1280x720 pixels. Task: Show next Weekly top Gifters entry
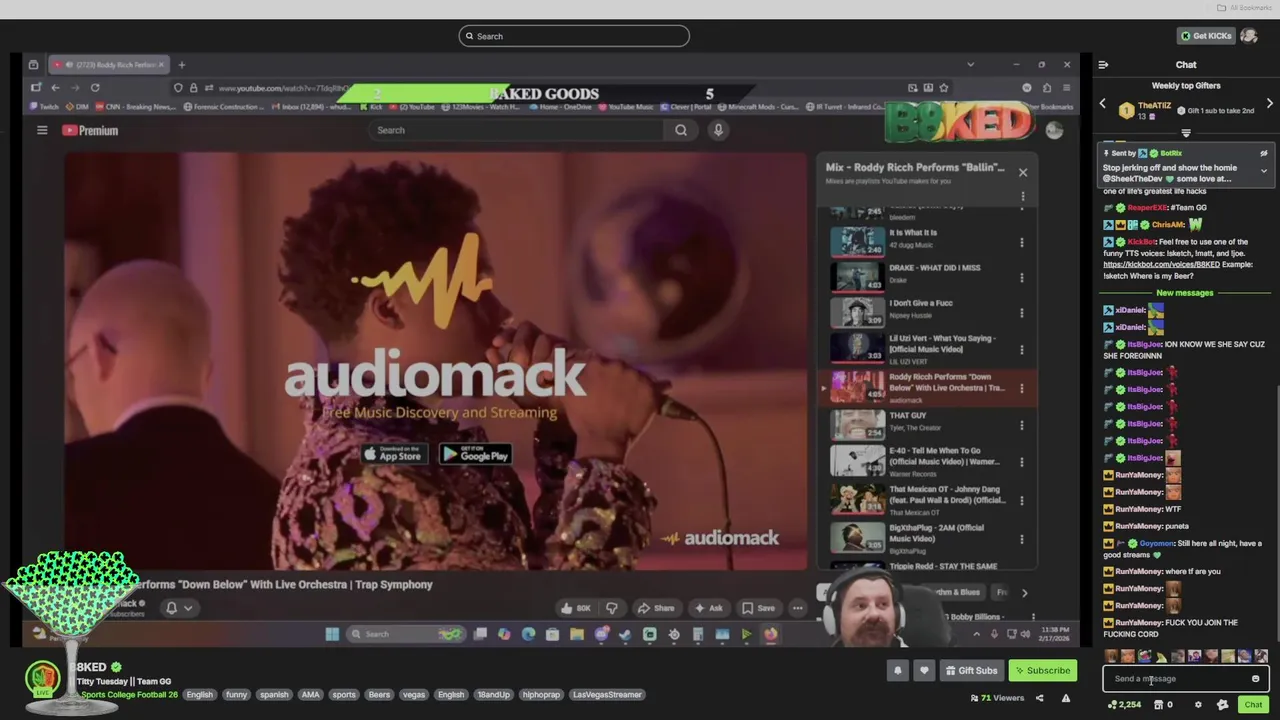click(1270, 104)
